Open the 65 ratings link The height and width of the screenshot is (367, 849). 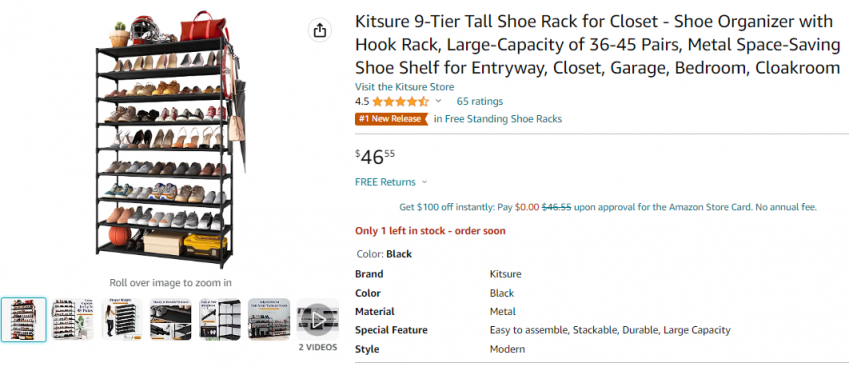[x=480, y=101]
